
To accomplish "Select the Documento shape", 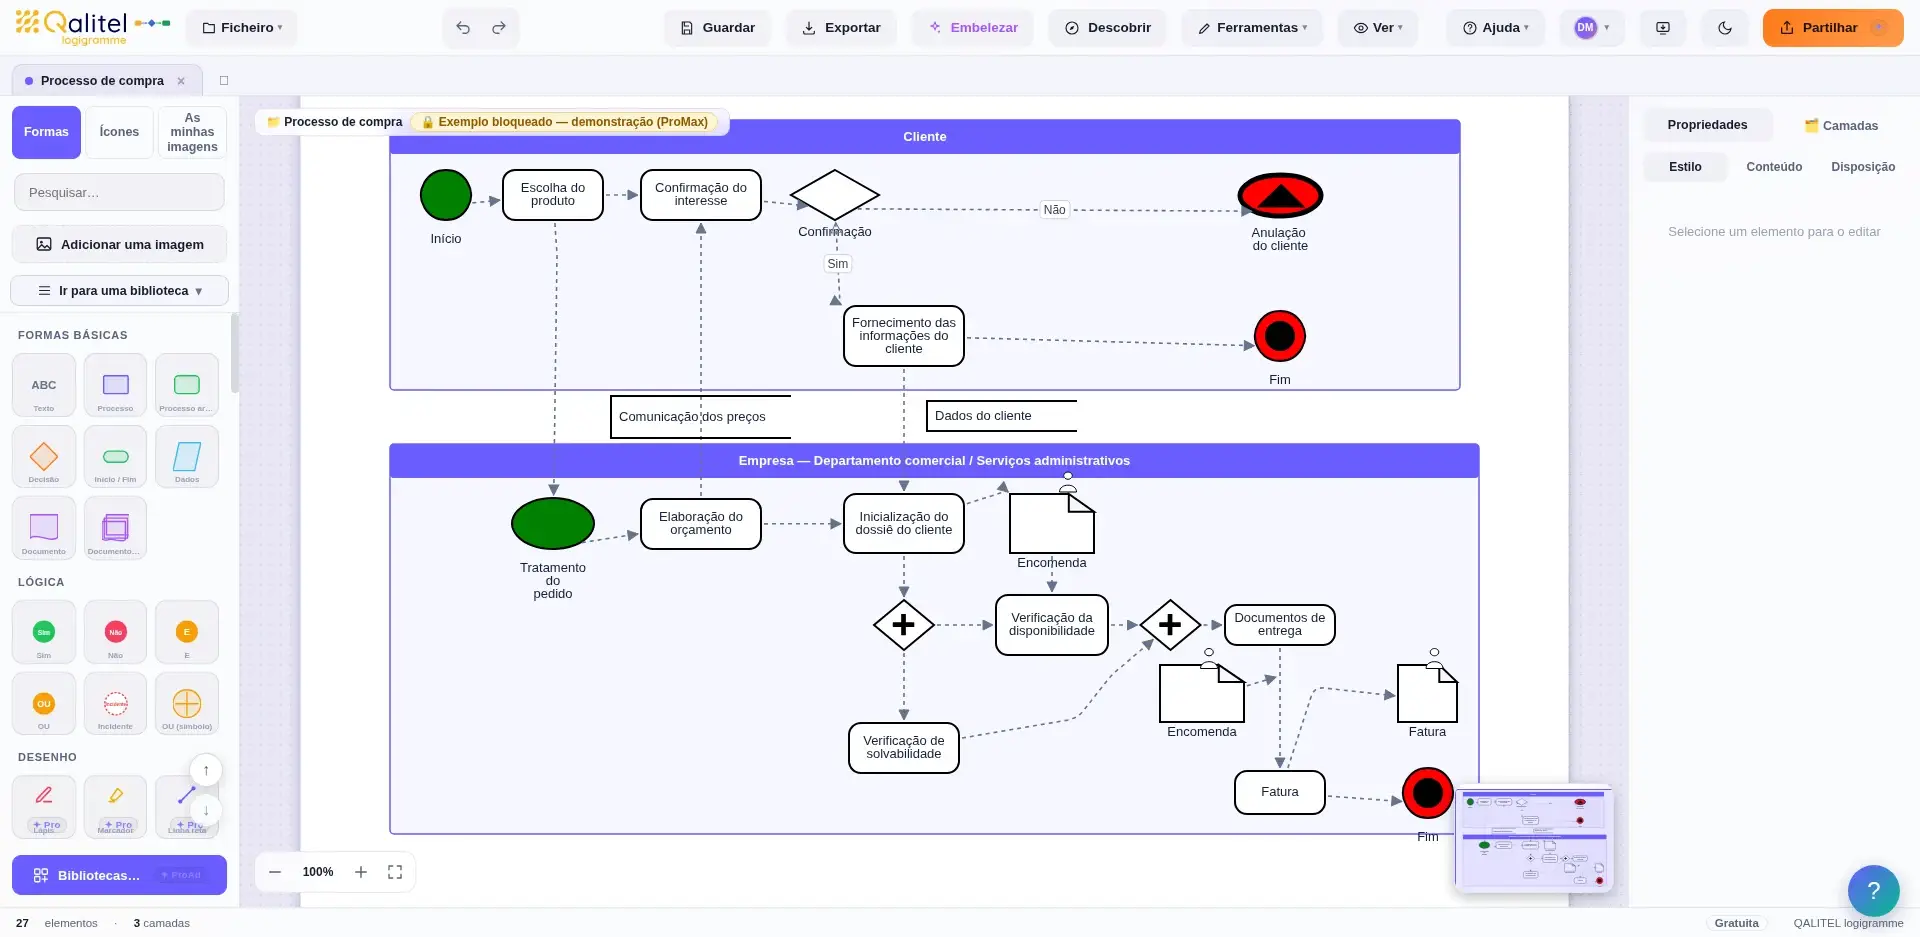I will point(44,527).
